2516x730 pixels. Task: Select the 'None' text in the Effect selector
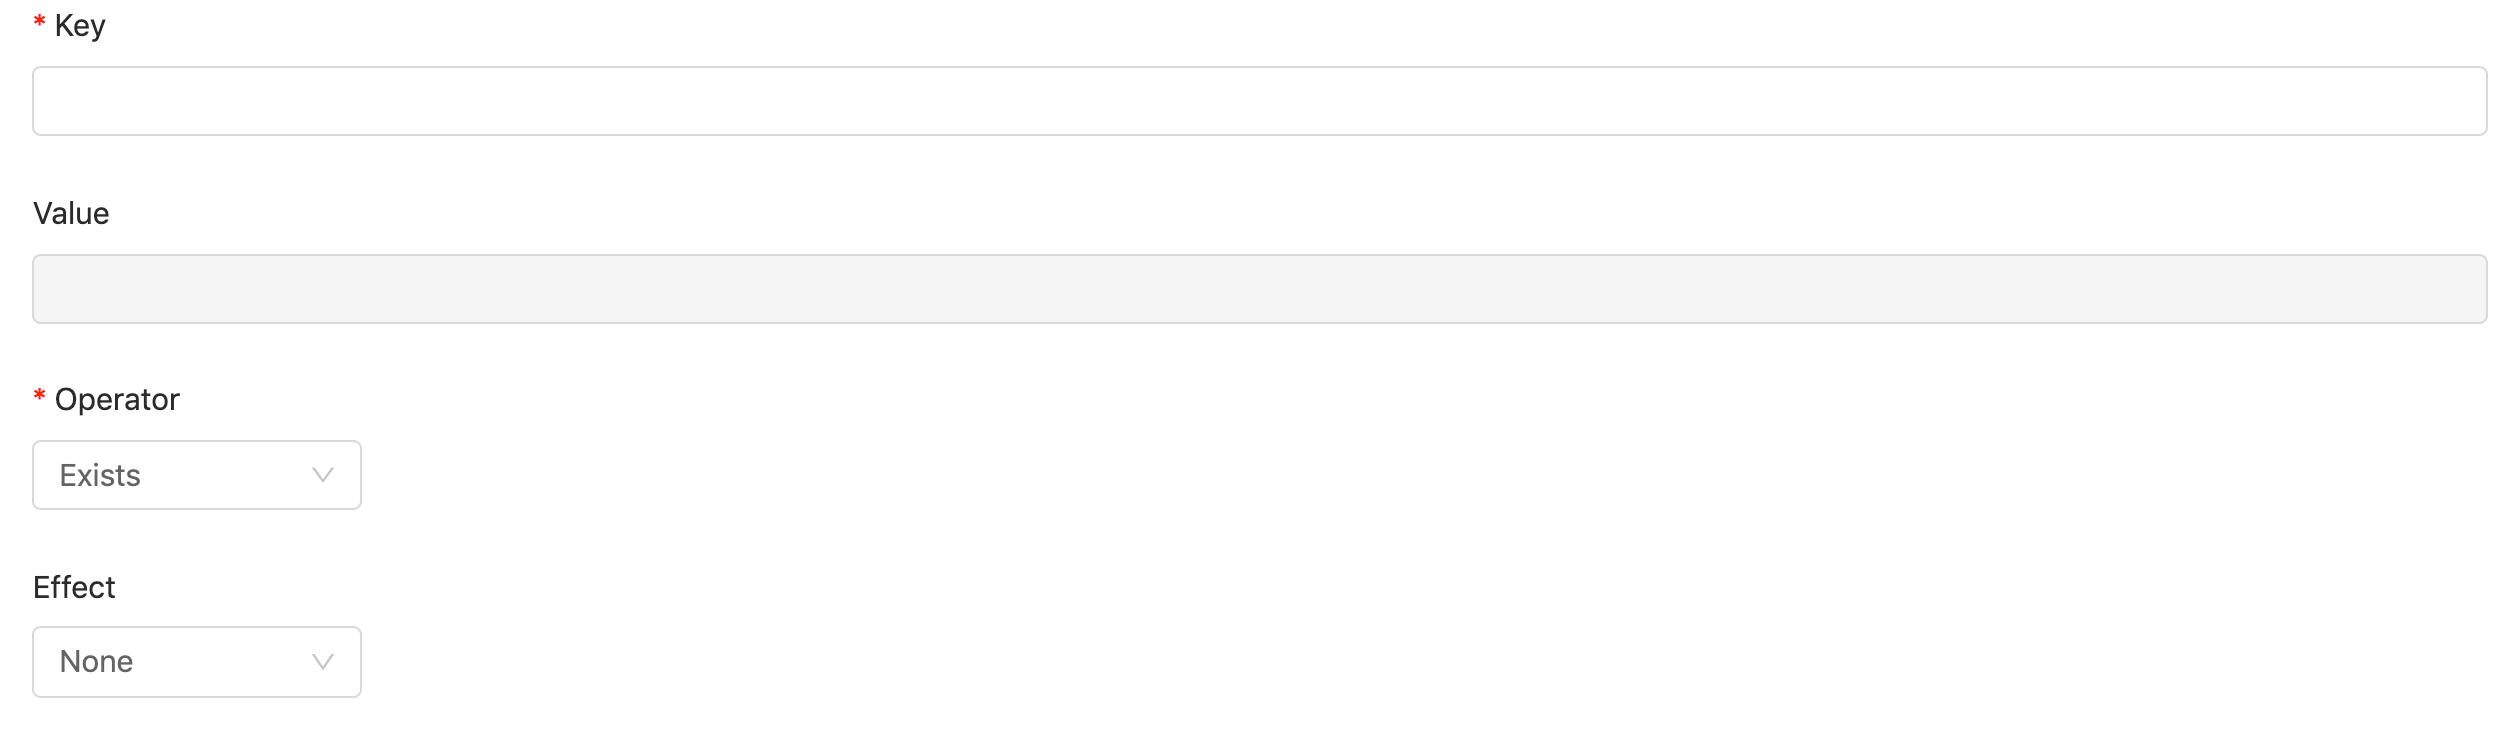pyautogui.click(x=96, y=662)
